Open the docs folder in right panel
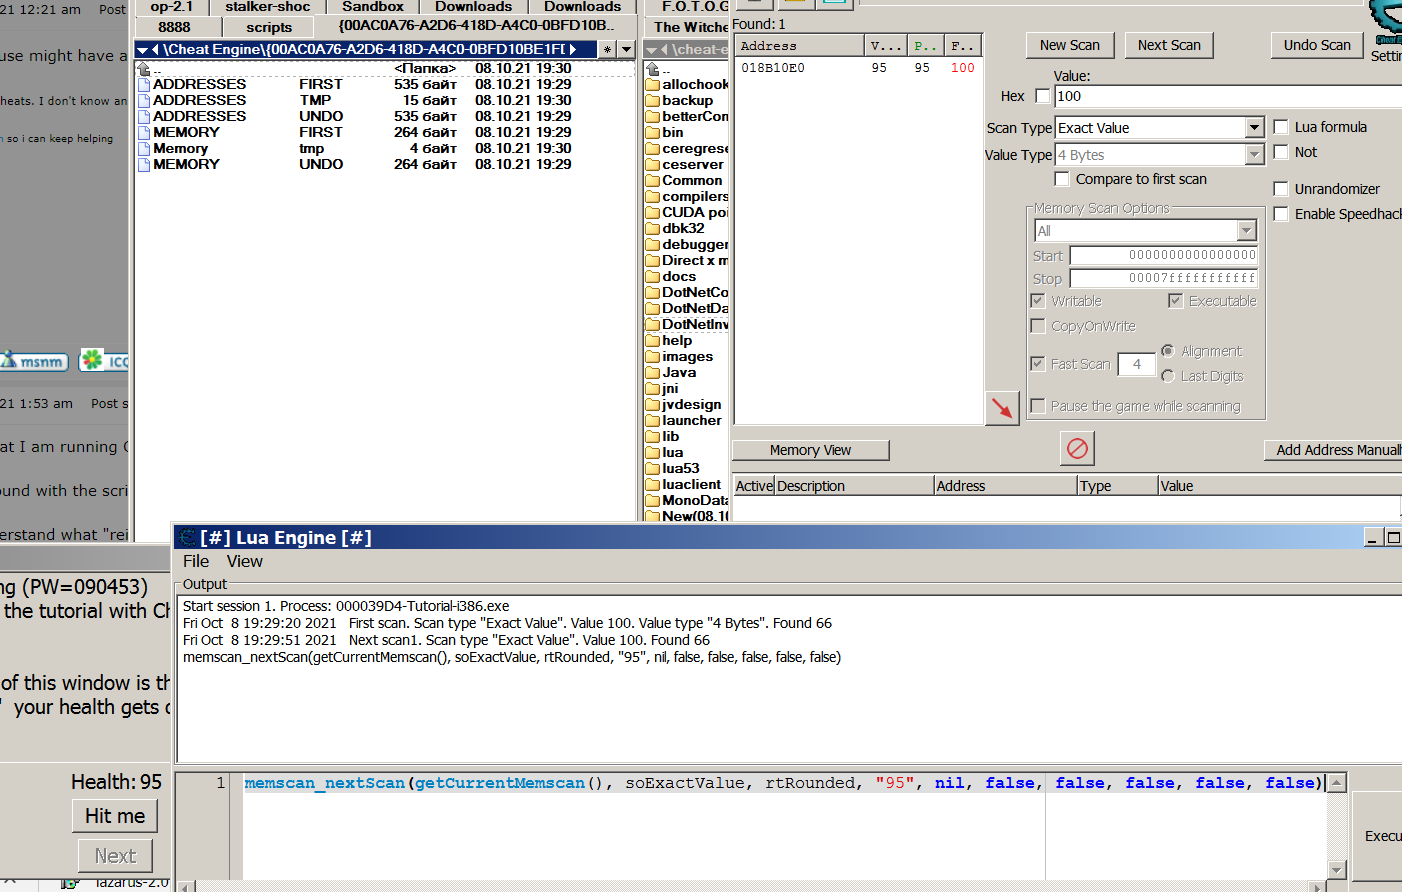 click(x=677, y=277)
